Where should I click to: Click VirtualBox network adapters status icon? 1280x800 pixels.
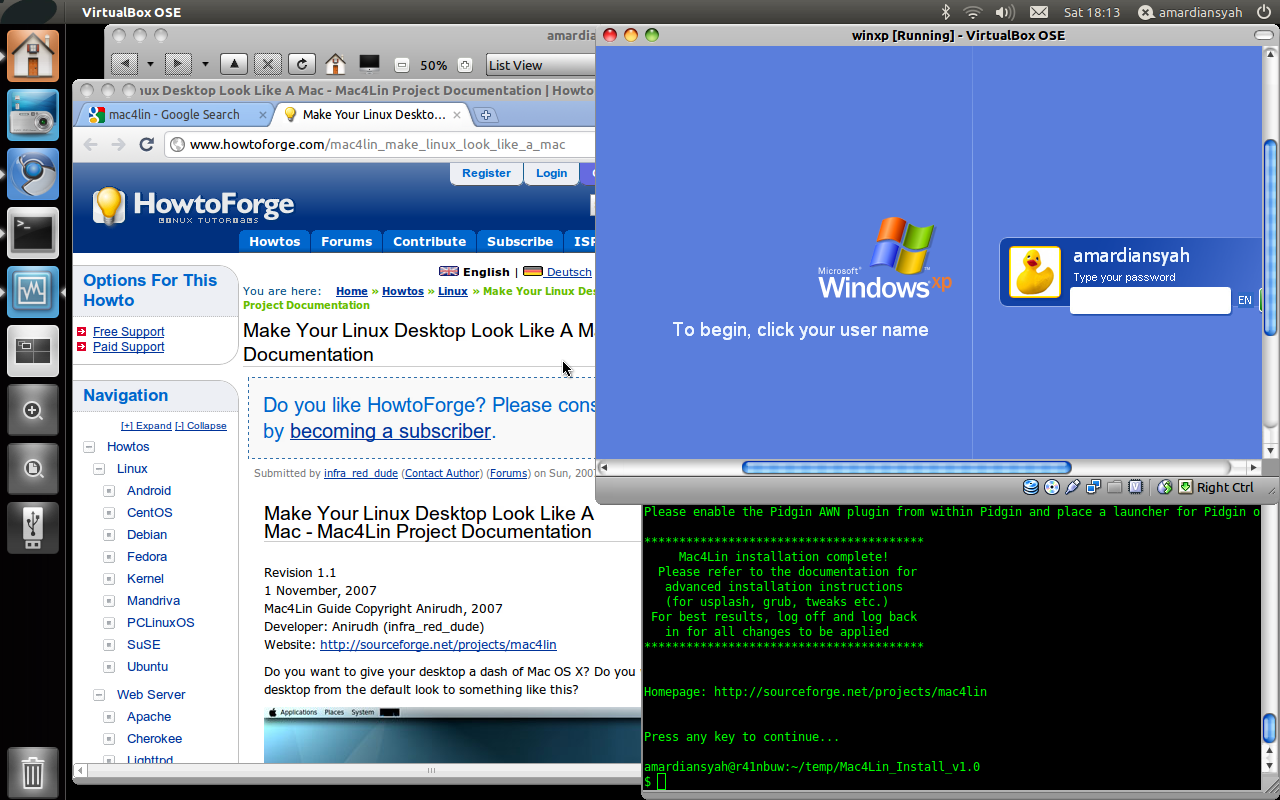[x=1094, y=487]
